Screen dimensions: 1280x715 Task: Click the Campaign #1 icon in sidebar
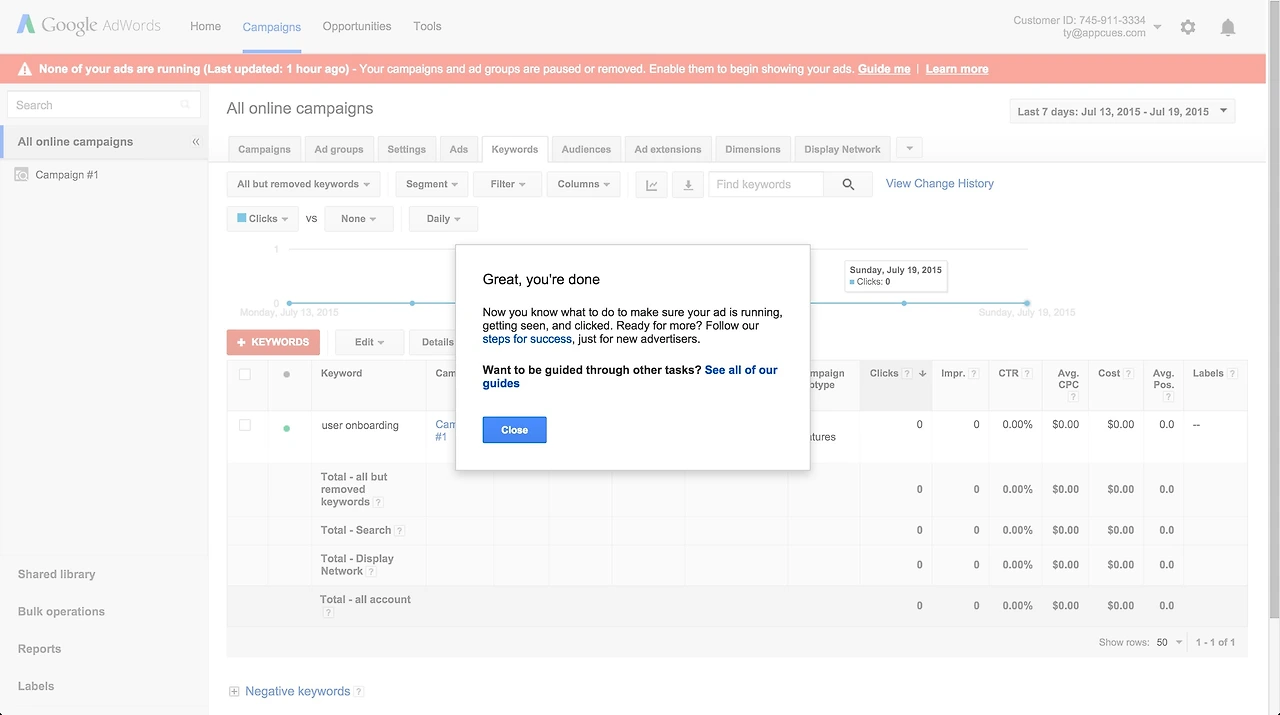click(21, 175)
